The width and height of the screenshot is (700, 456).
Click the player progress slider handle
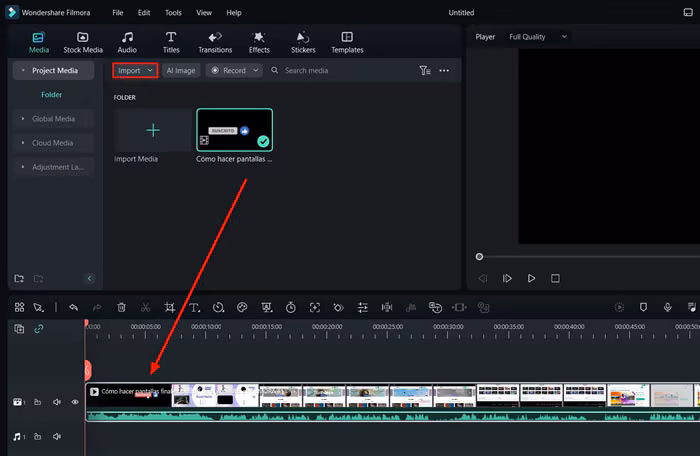[x=479, y=257]
